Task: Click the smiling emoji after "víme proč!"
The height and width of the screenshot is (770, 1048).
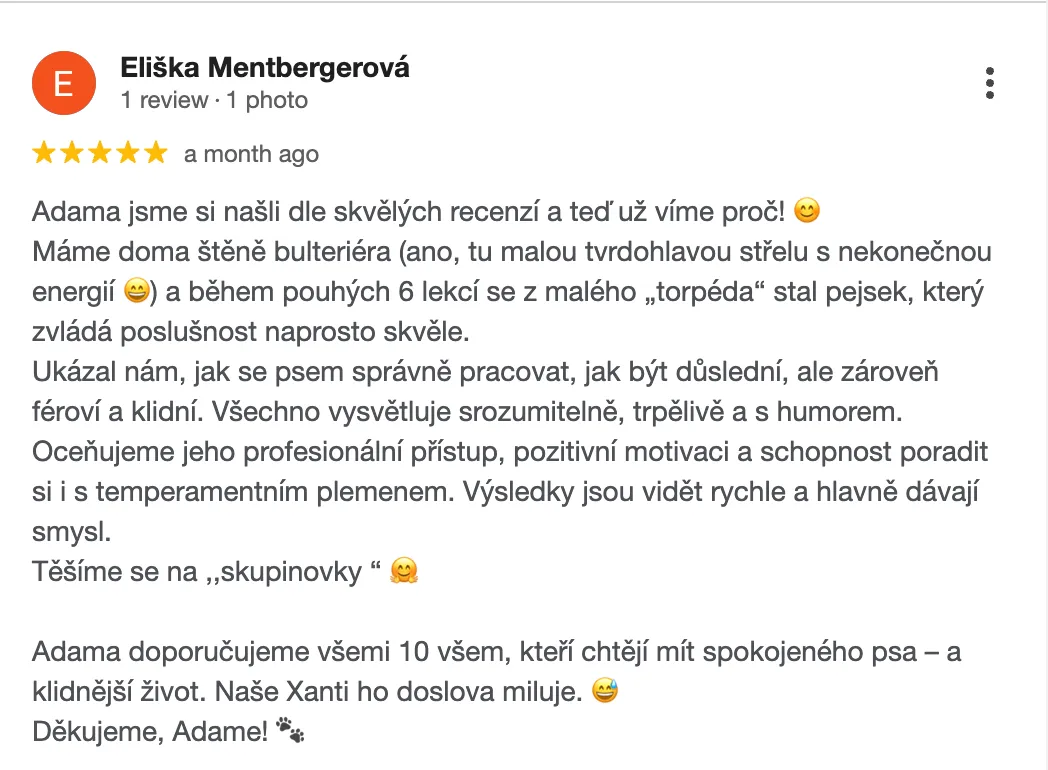Action: 807,212
